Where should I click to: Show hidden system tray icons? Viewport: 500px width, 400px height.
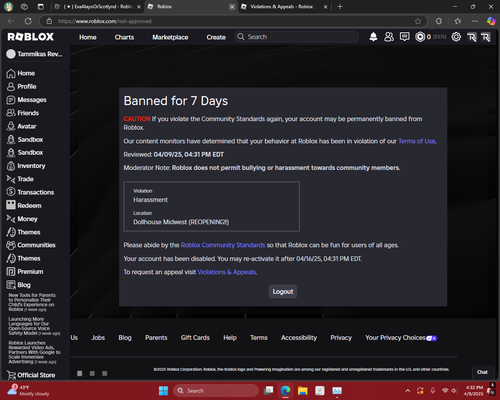tap(407, 390)
